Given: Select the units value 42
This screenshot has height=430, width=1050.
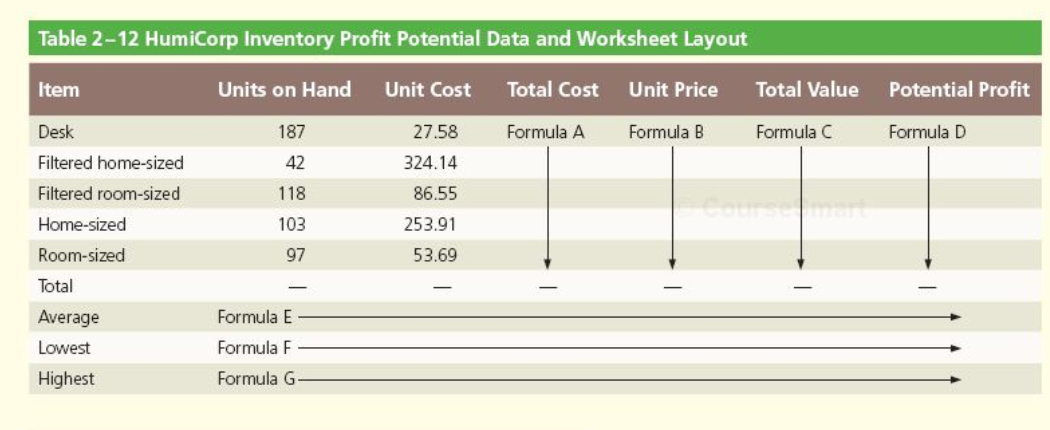Looking at the screenshot, I should [295, 163].
